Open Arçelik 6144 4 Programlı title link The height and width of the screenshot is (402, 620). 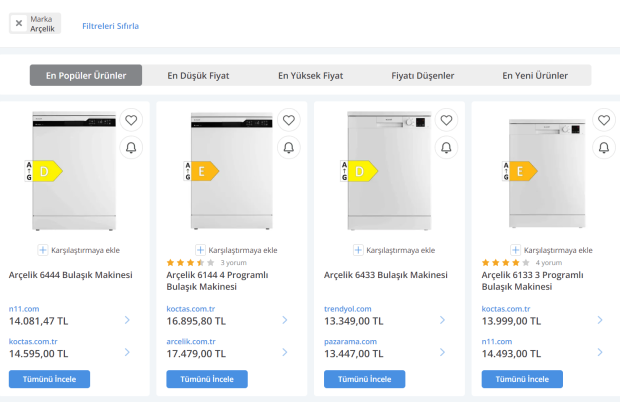click(x=217, y=281)
